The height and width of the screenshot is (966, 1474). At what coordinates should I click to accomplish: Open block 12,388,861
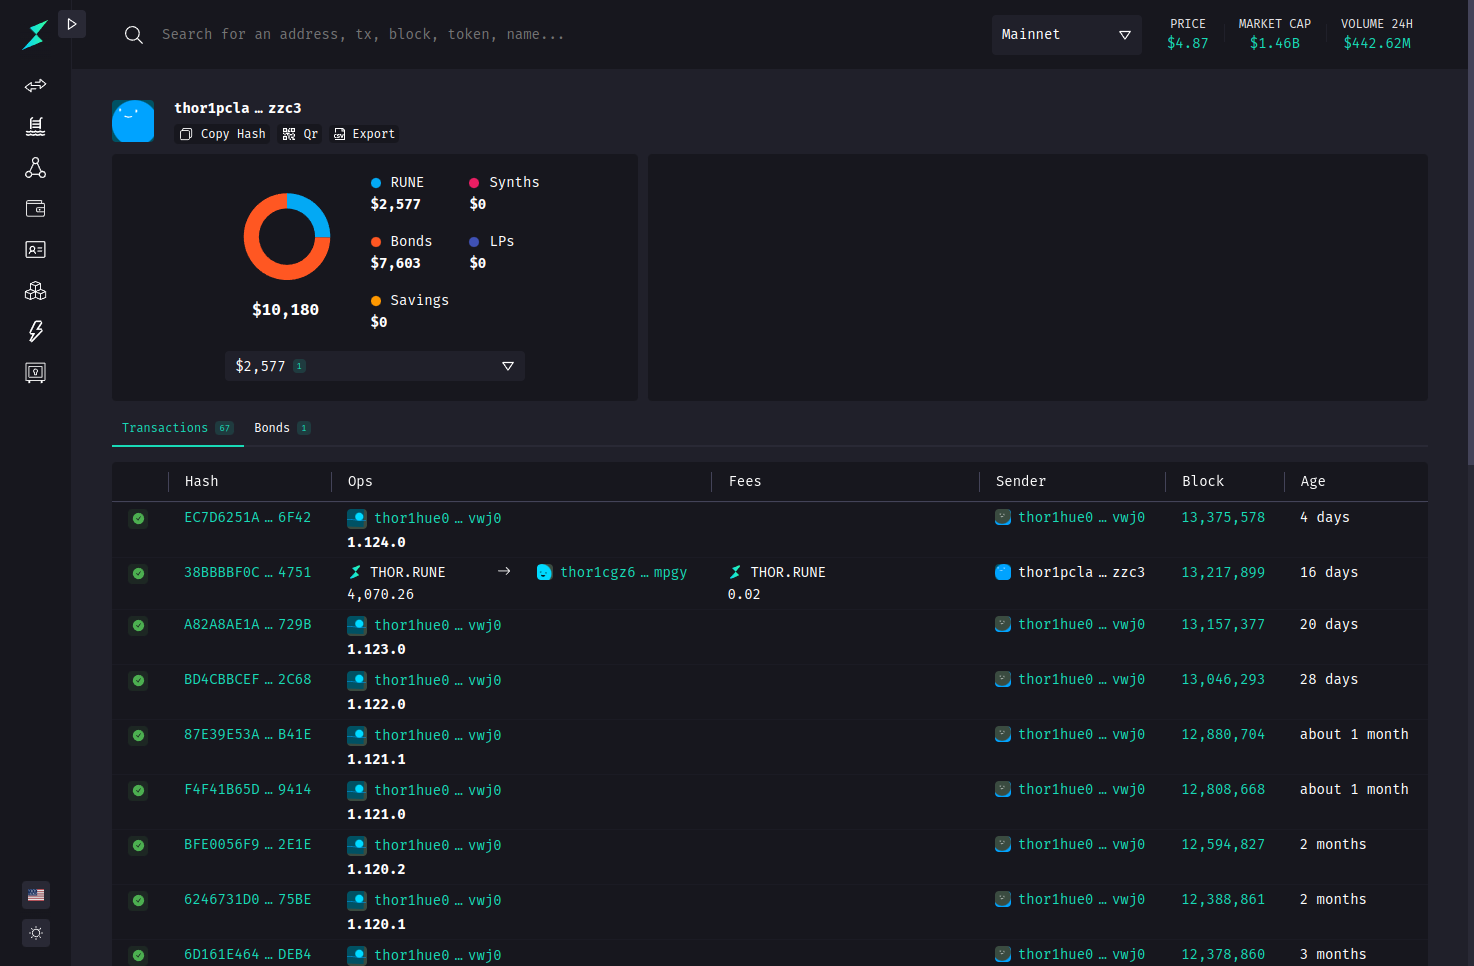(1223, 899)
